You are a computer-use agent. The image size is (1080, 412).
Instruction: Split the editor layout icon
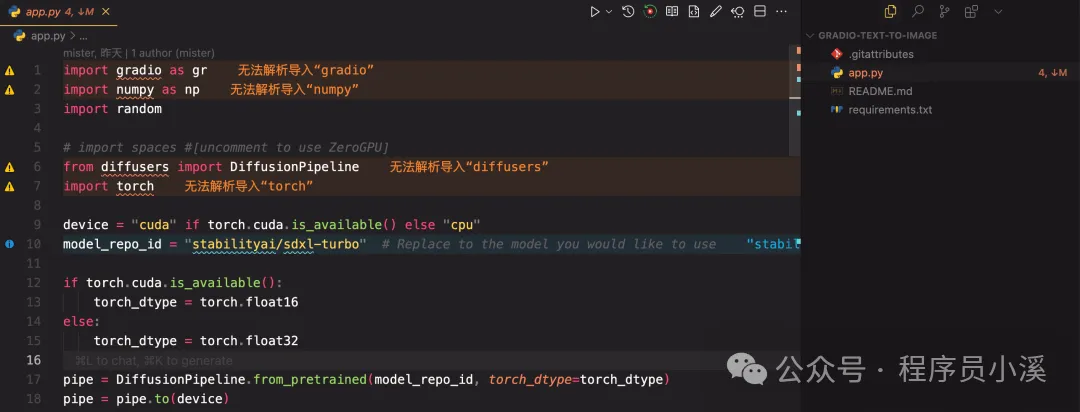pyautogui.click(x=760, y=12)
